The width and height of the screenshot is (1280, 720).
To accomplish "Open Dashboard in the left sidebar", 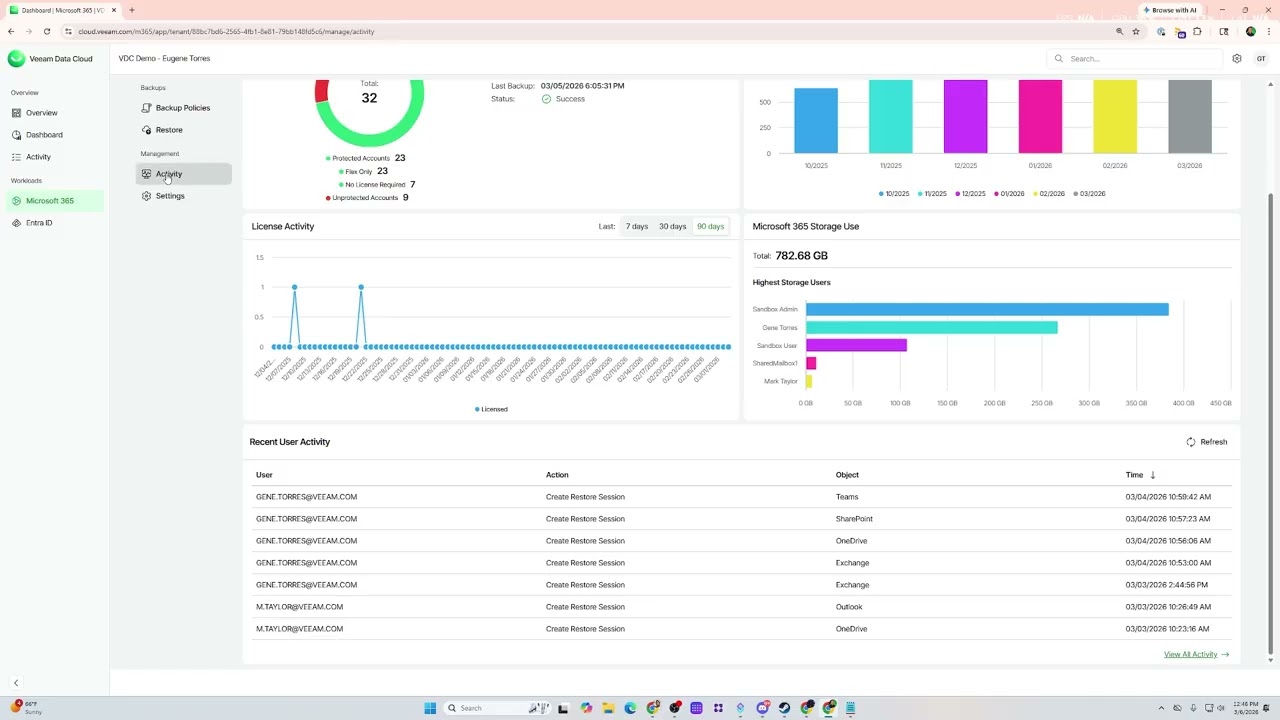I will [x=44, y=135].
